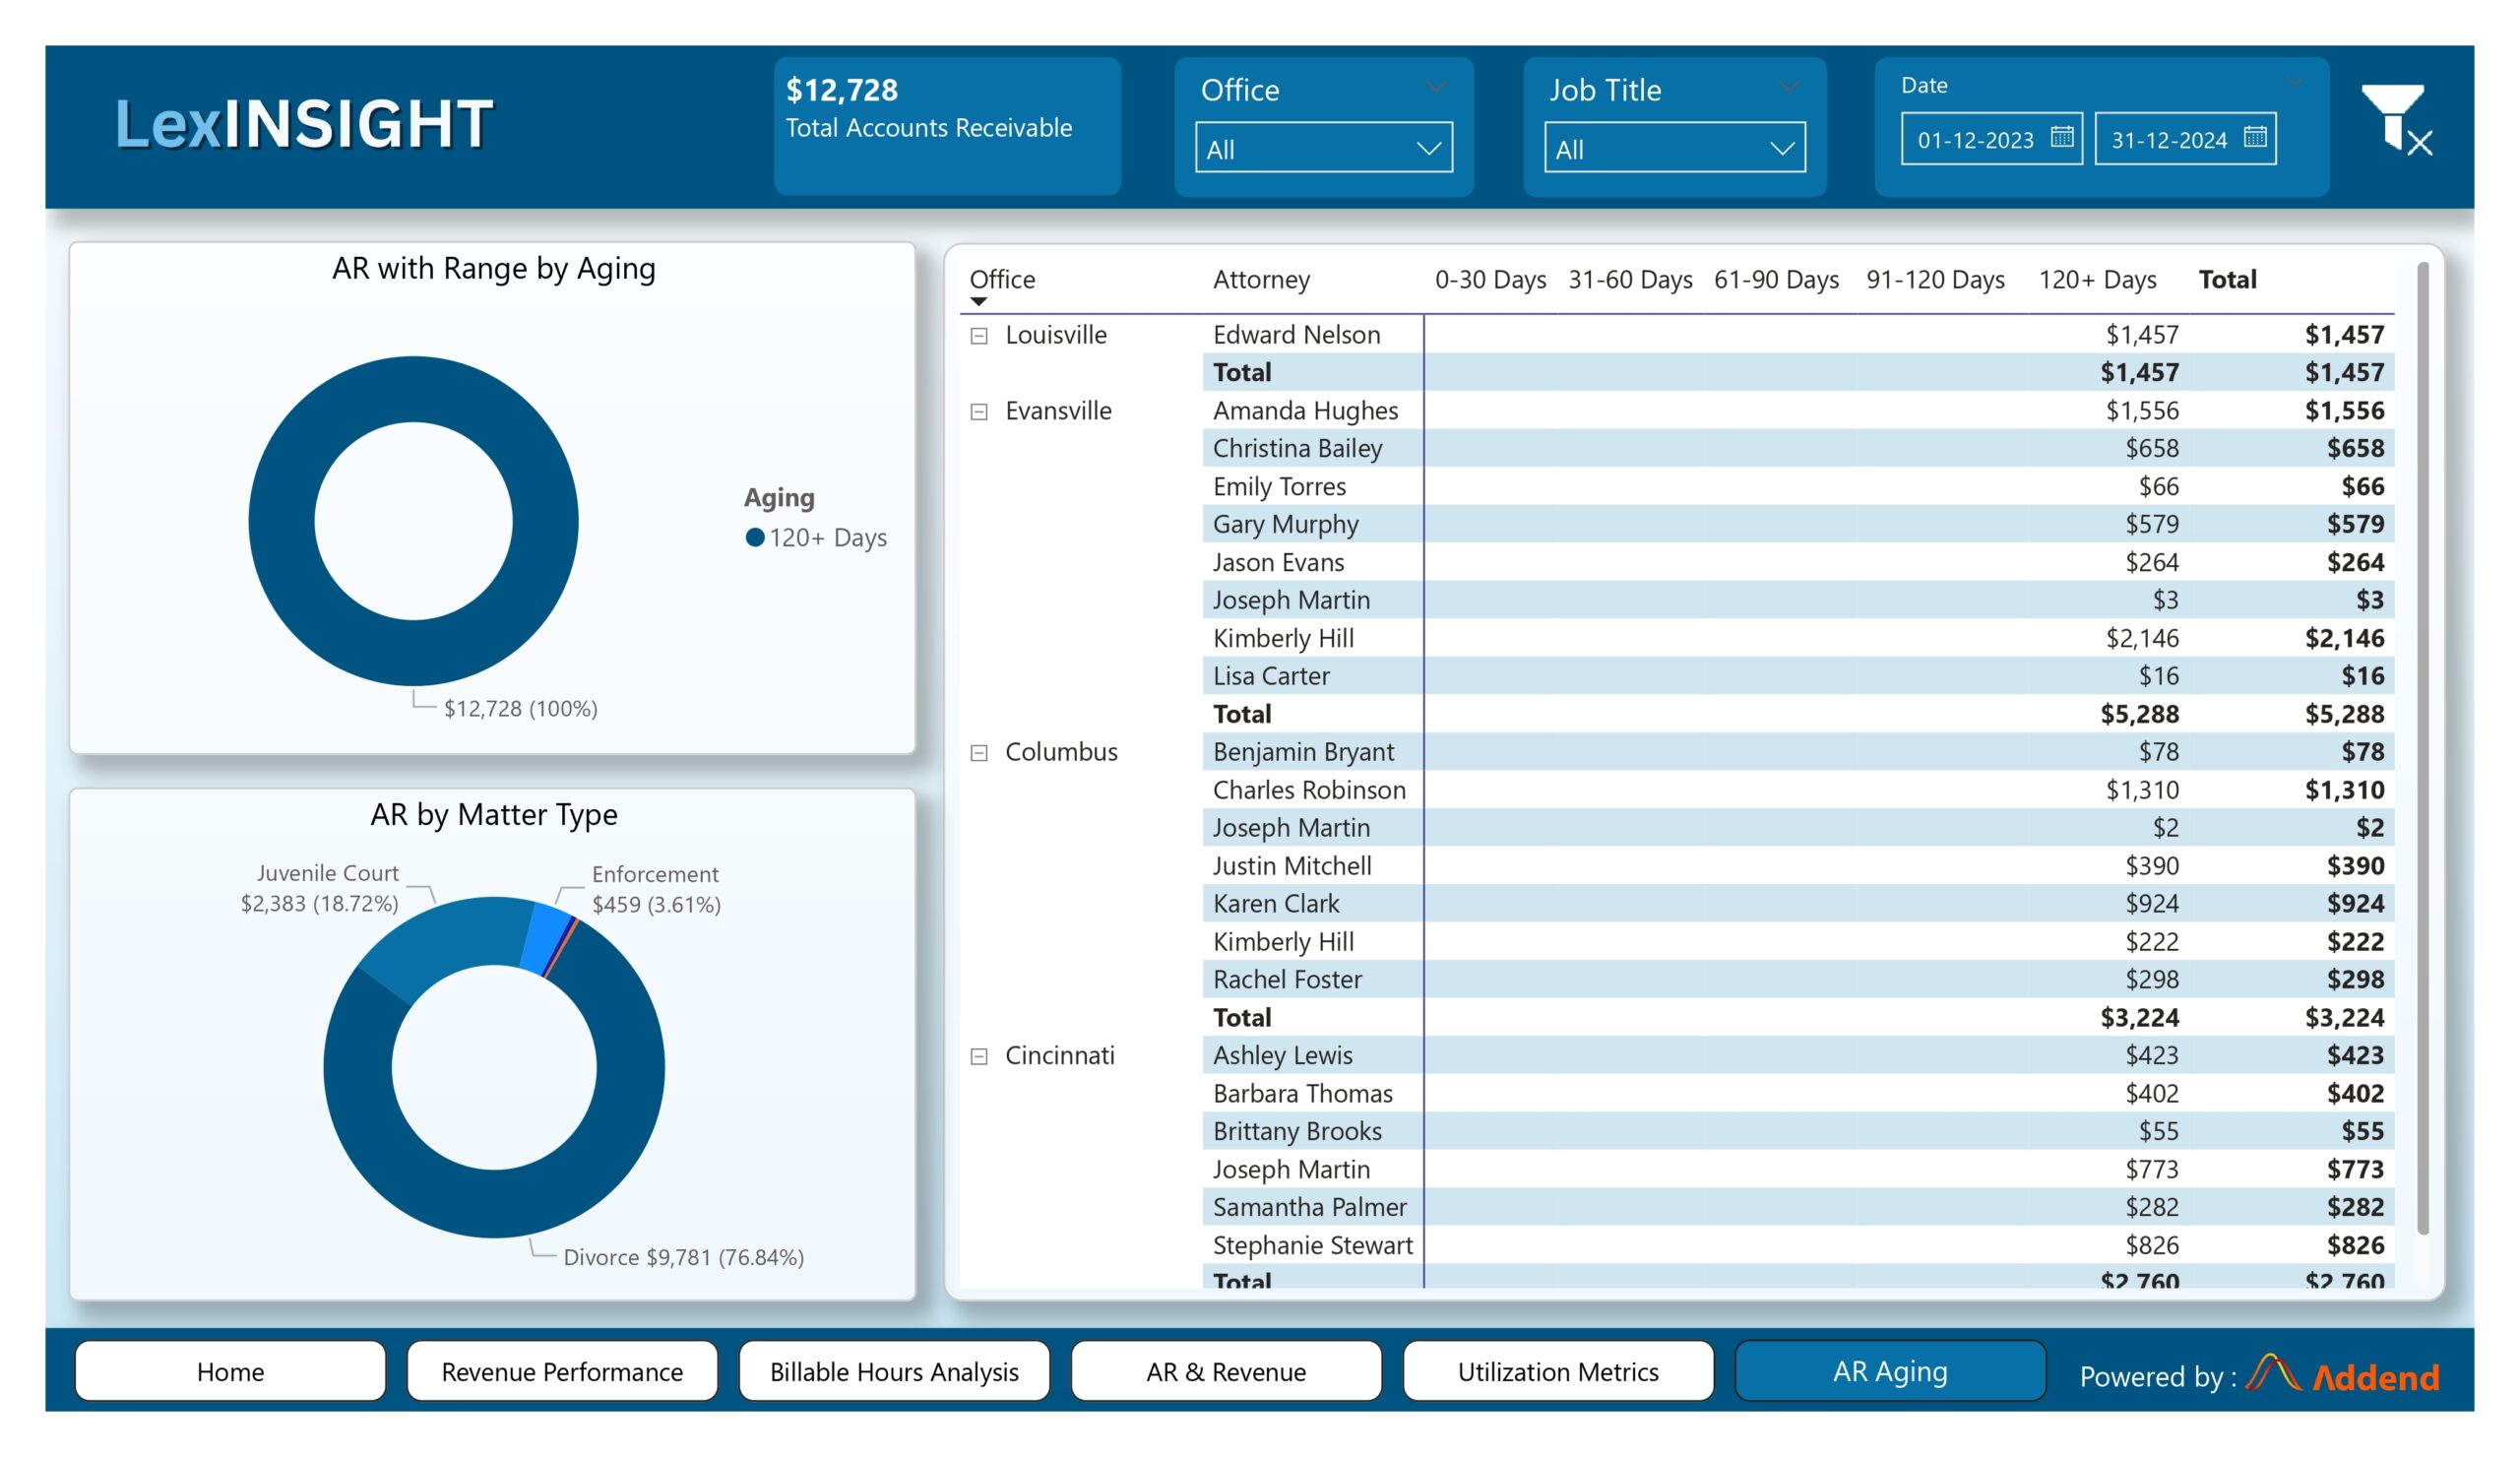This screenshot has width=2520, height=1457.
Task: Expand the Date slicer header chevron
Action: (2295, 82)
